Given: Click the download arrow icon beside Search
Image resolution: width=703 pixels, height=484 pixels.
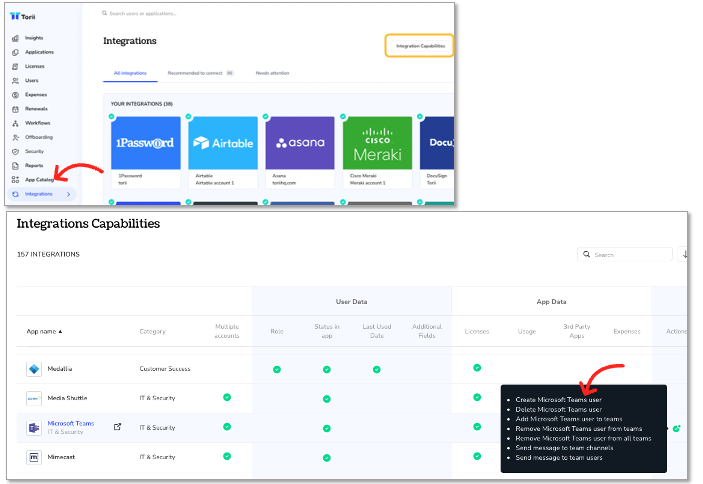Looking at the screenshot, I should coord(684,255).
